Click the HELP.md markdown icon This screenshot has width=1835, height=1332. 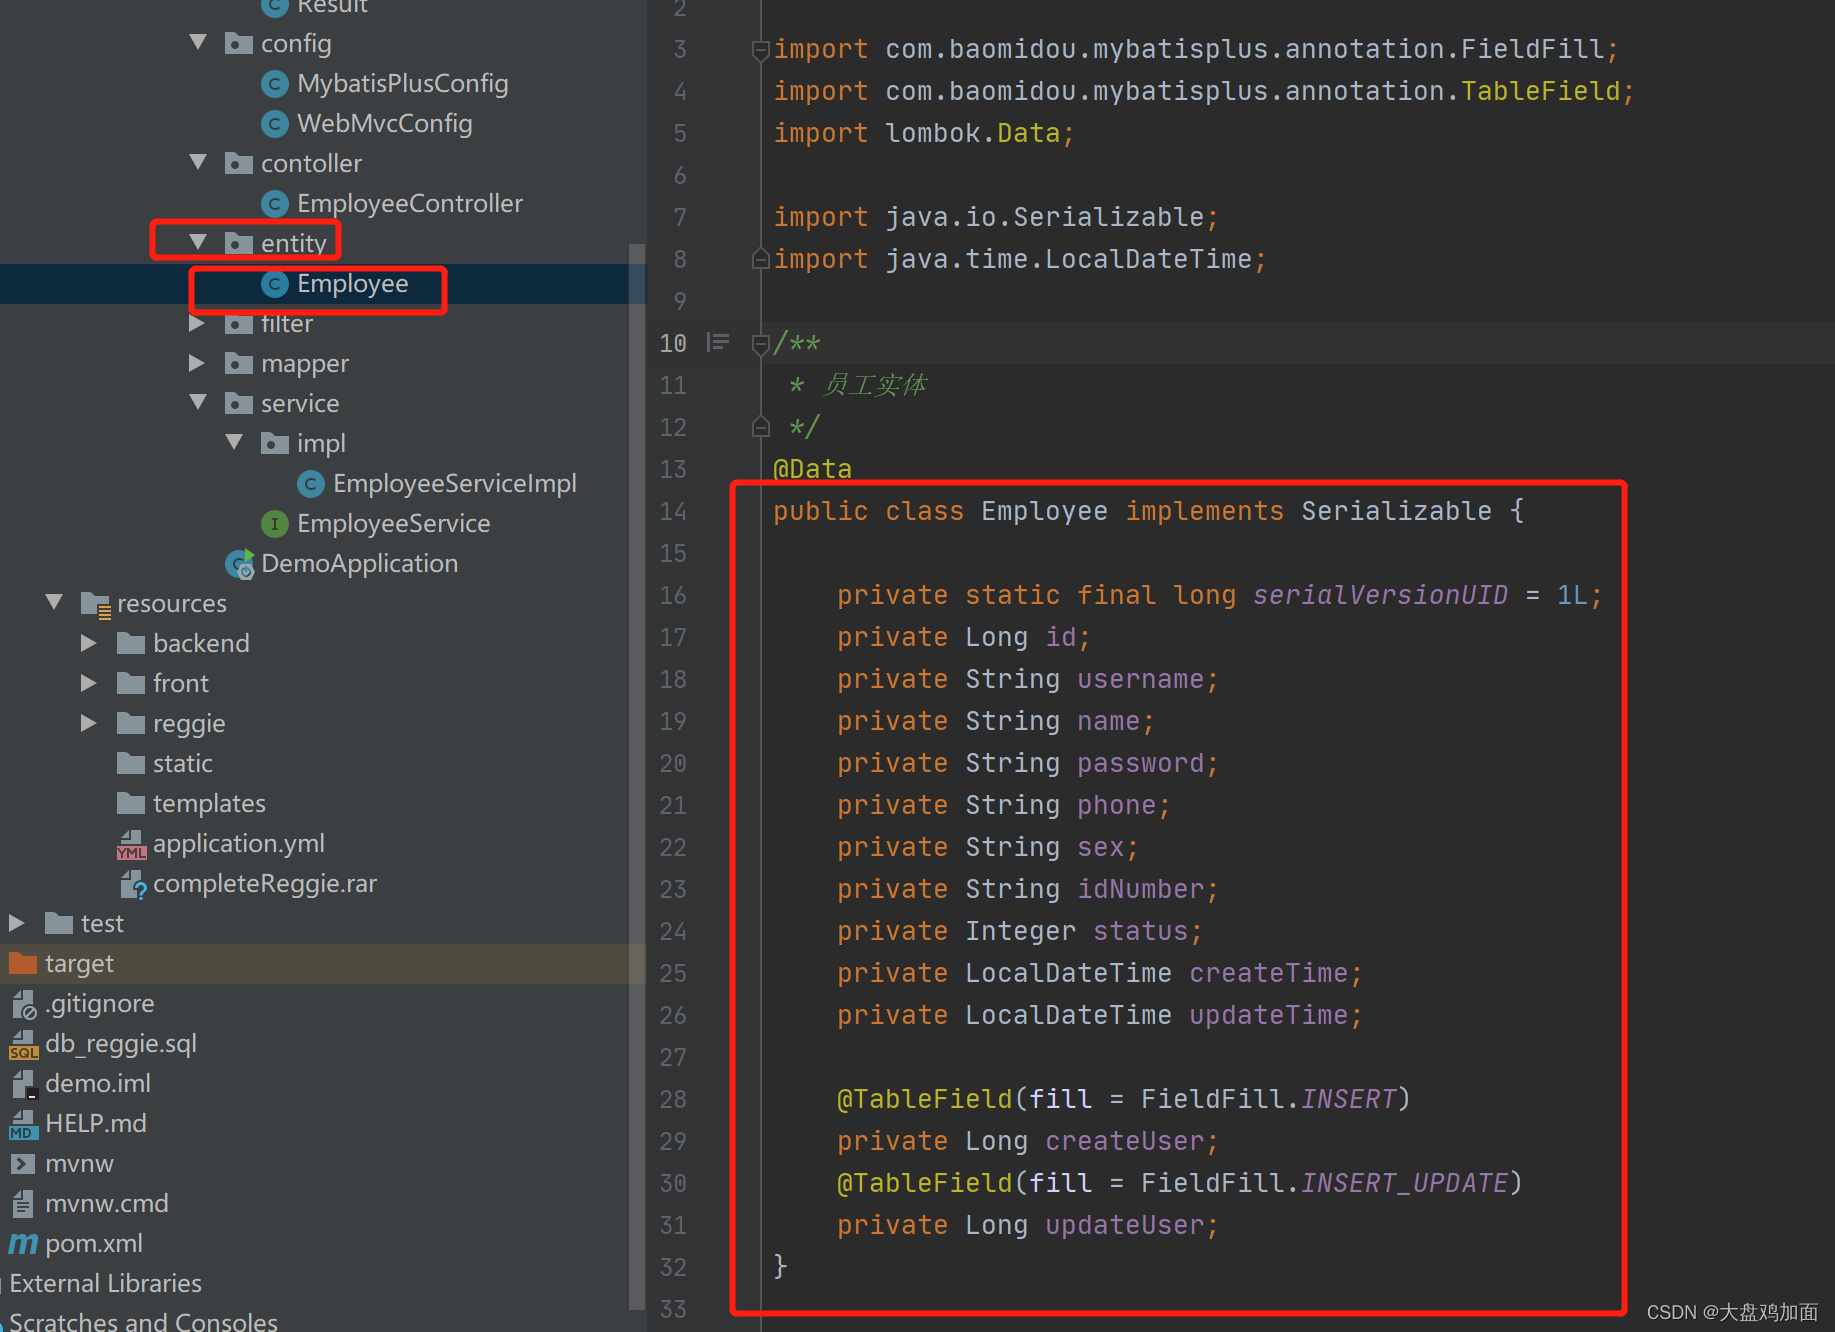tap(24, 1125)
